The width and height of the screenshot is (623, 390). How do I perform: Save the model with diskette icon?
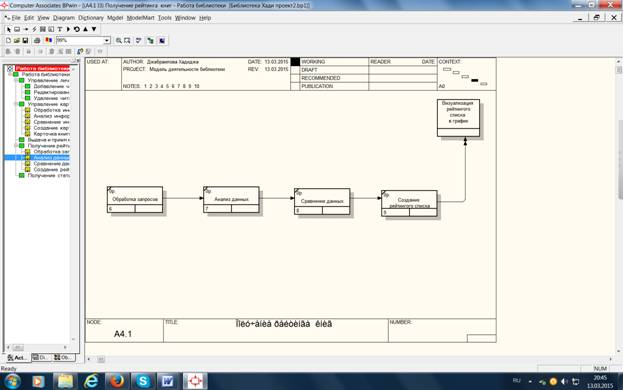[x=25, y=41]
